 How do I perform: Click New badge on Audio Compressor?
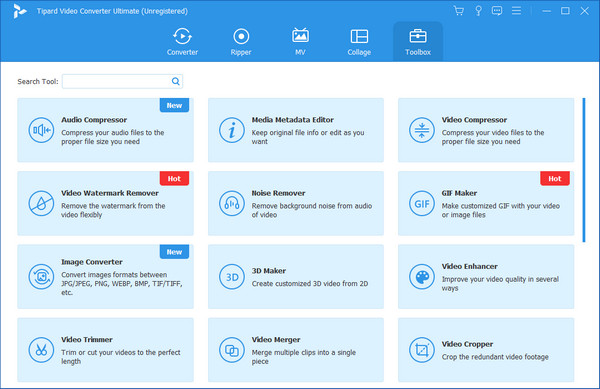(x=174, y=105)
